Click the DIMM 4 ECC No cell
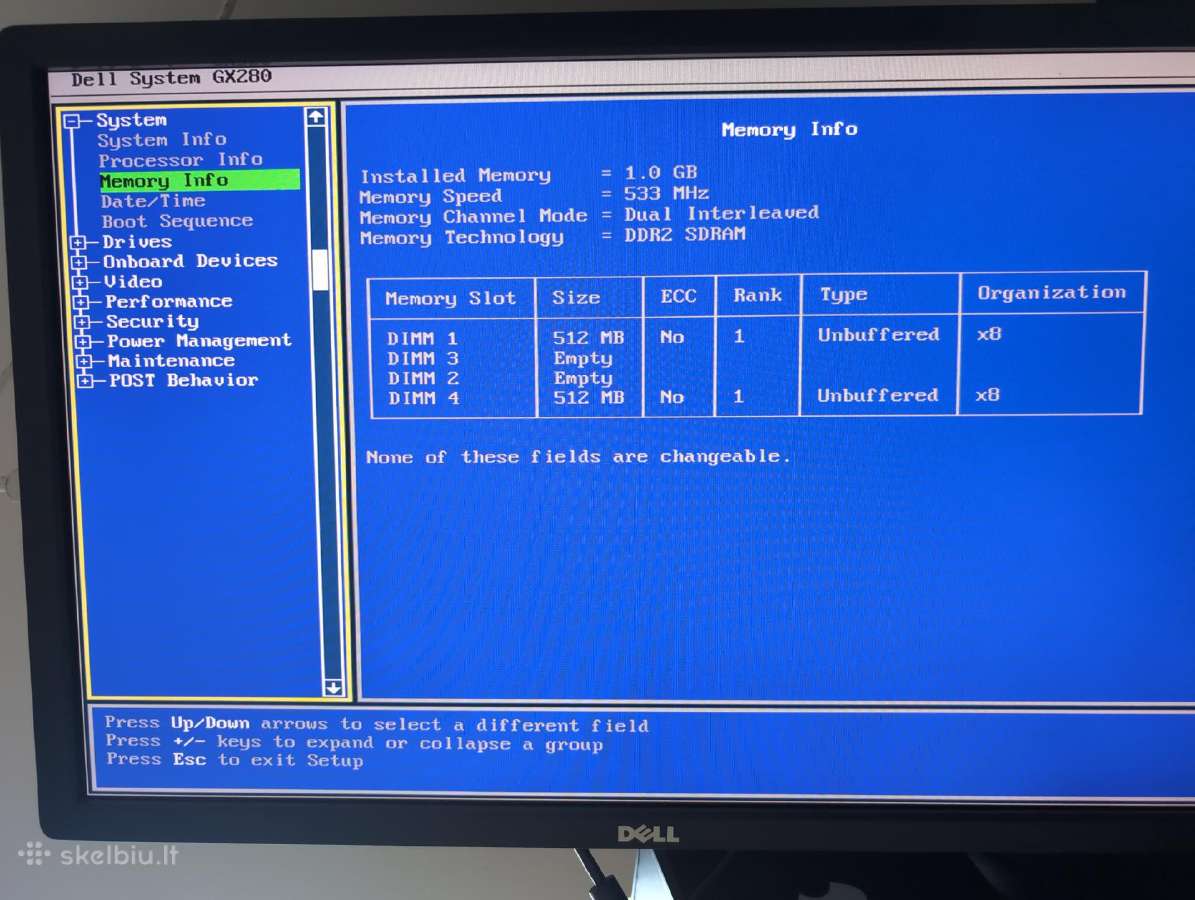The image size is (1195, 900). coord(672,397)
